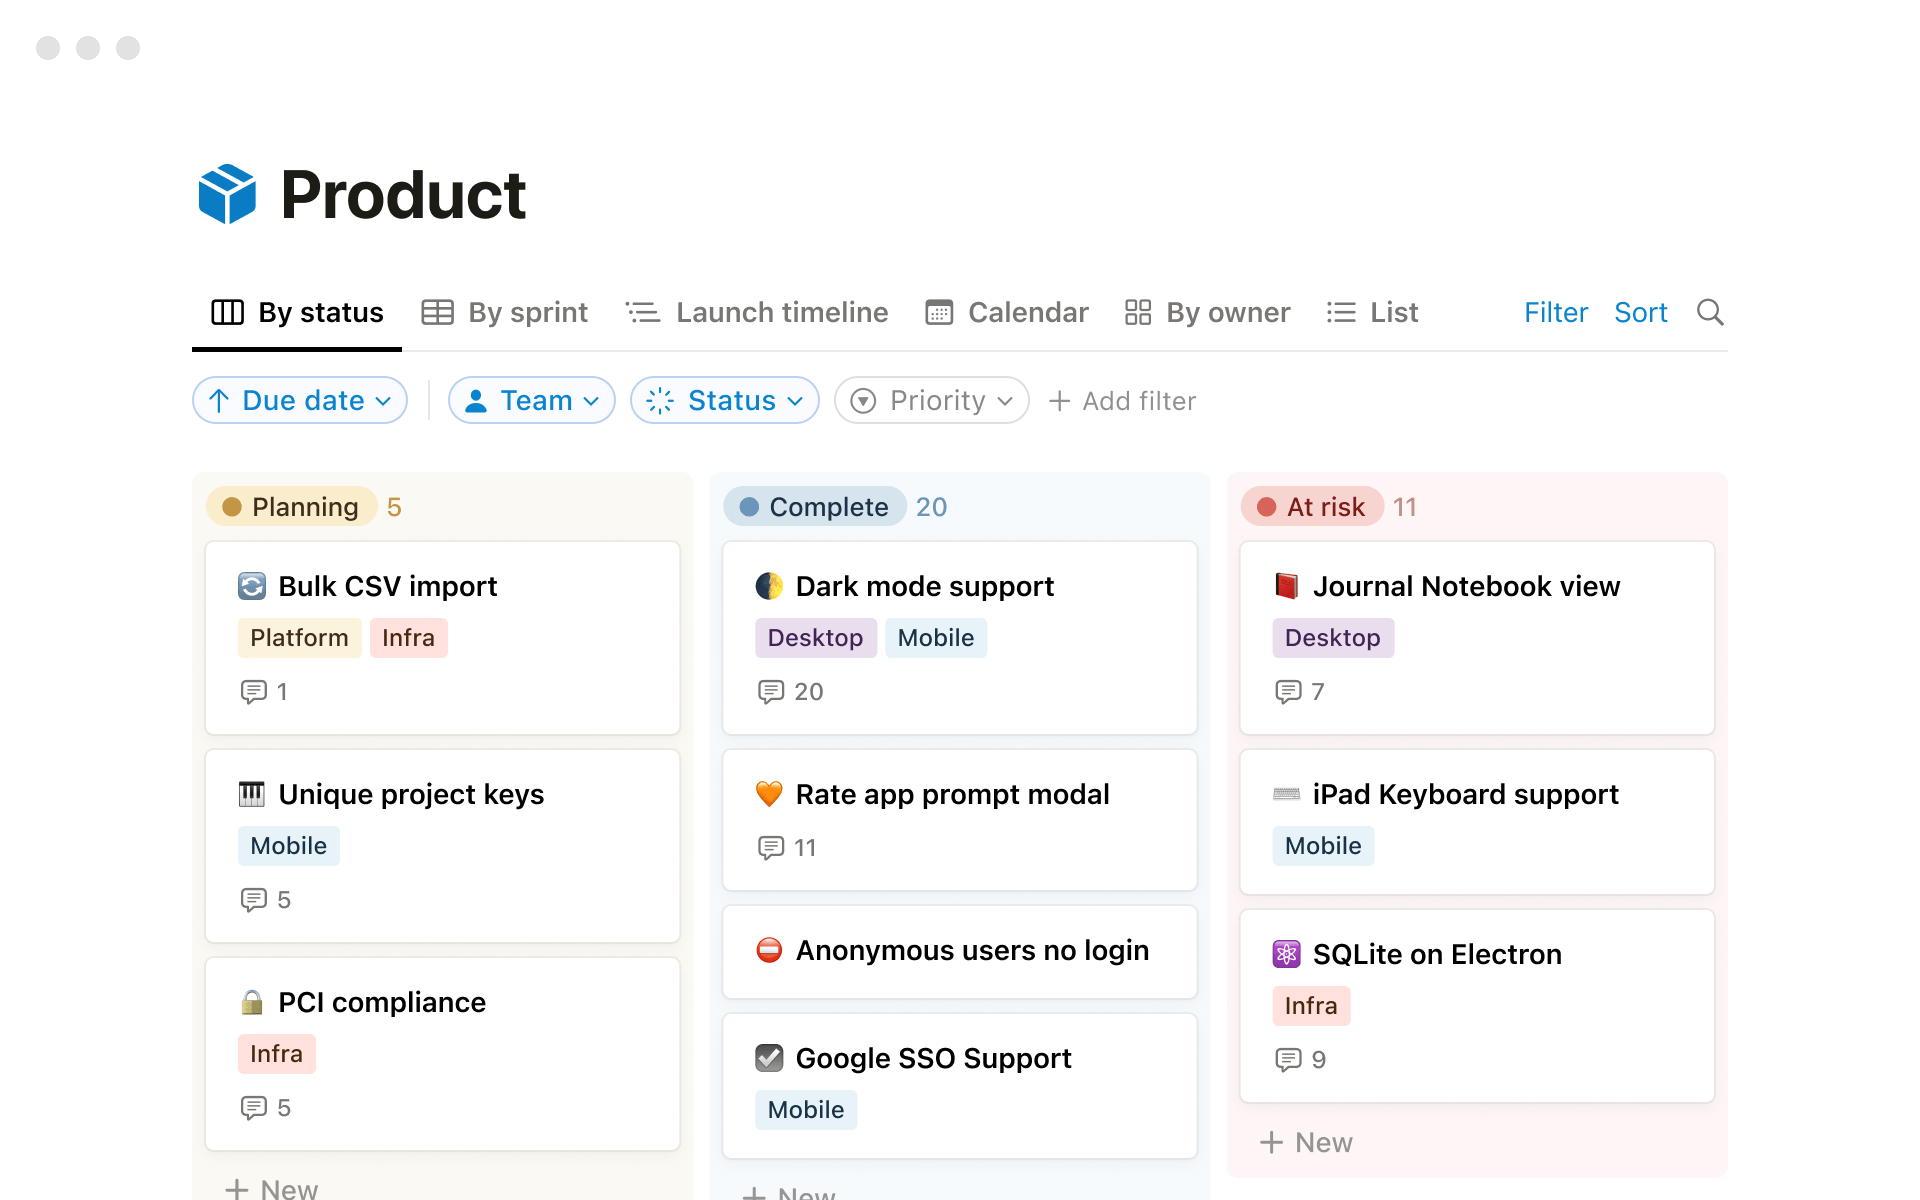Screen dimensions: 1920x1200
Task: Click comment icon on Bulk CSV import
Action: click(x=254, y=692)
